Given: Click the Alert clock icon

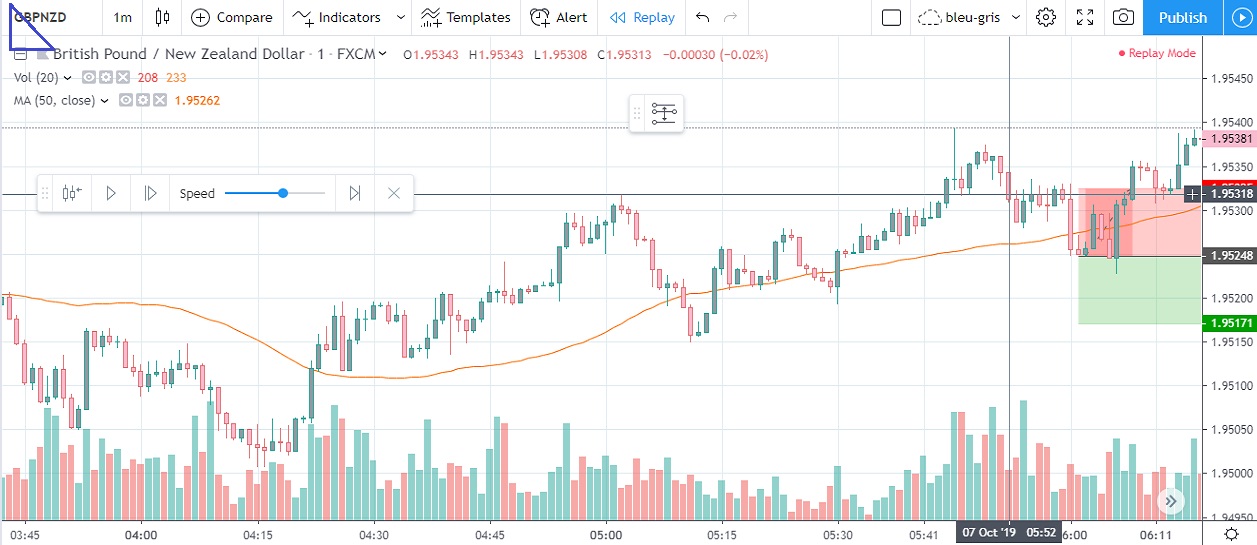Looking at the screenshot, I should coord(540,17).
